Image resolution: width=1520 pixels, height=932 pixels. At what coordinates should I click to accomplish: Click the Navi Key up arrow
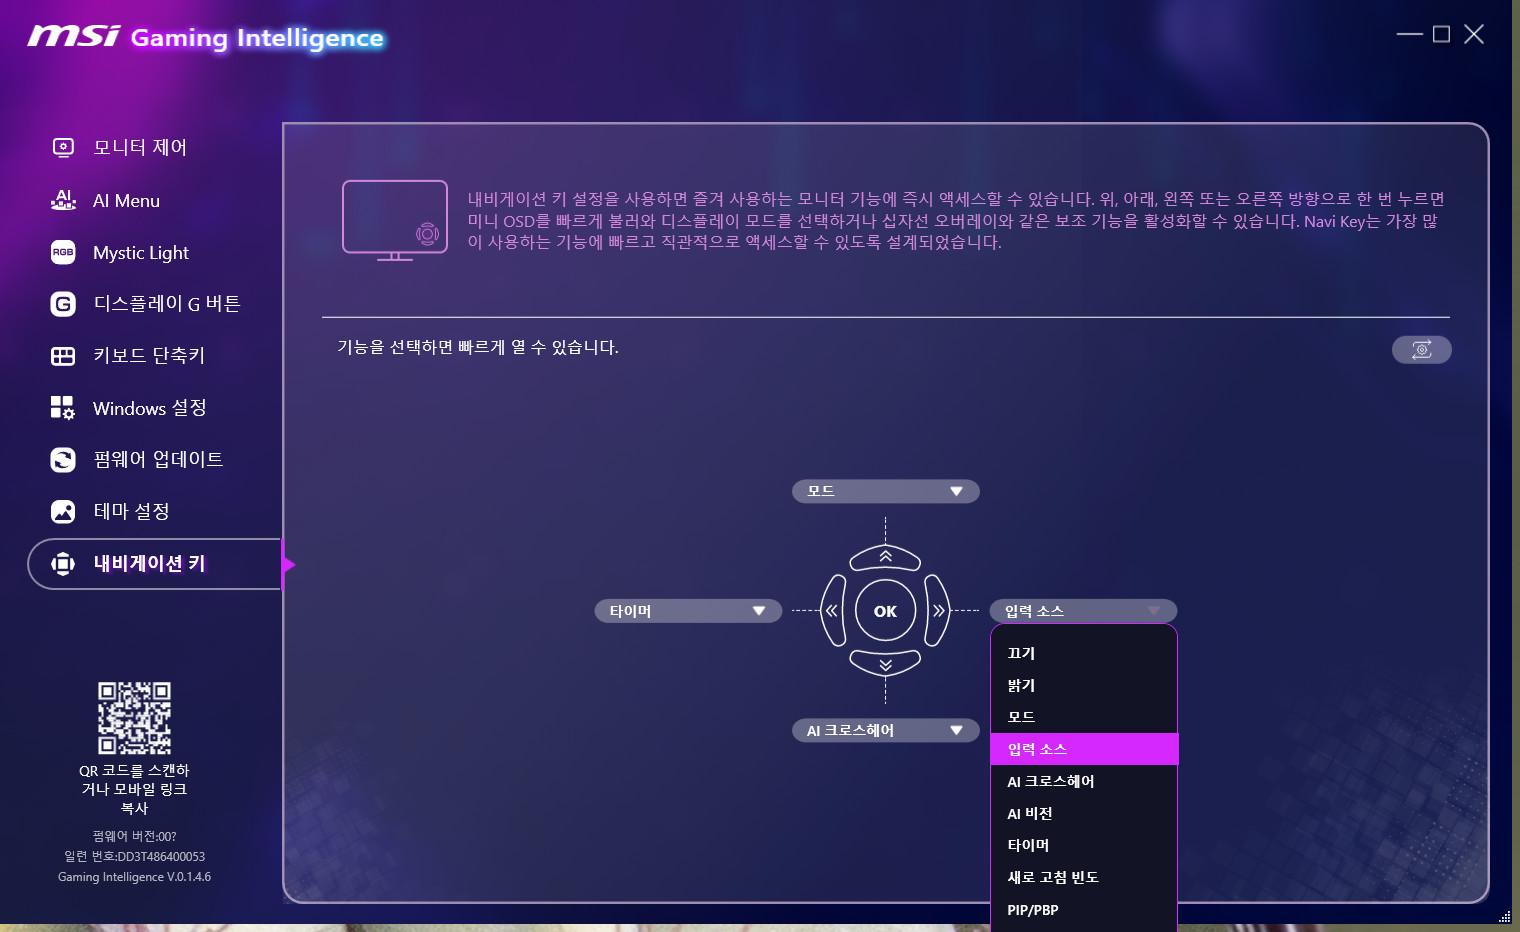click(885, 557)
